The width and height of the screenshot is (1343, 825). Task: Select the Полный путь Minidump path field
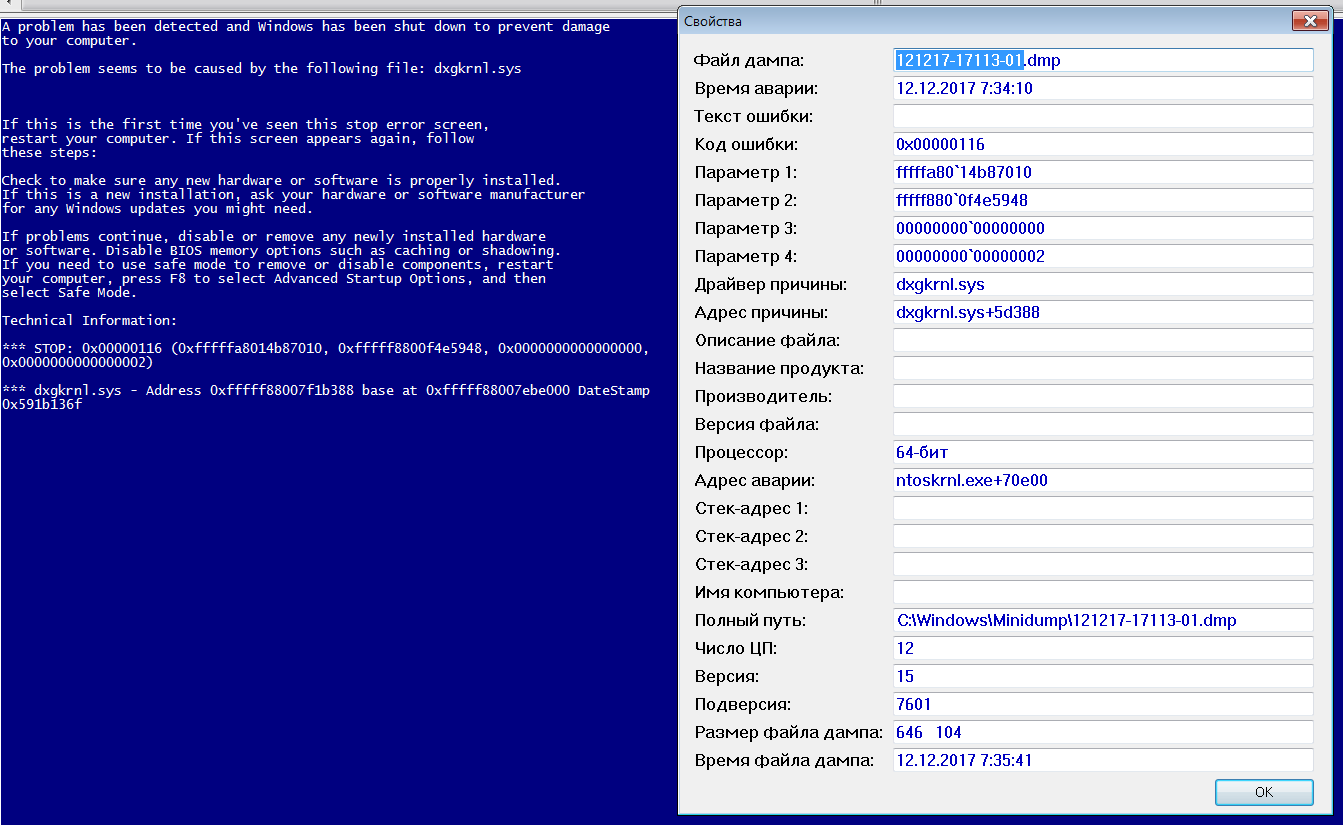[x=1103, y=620]
